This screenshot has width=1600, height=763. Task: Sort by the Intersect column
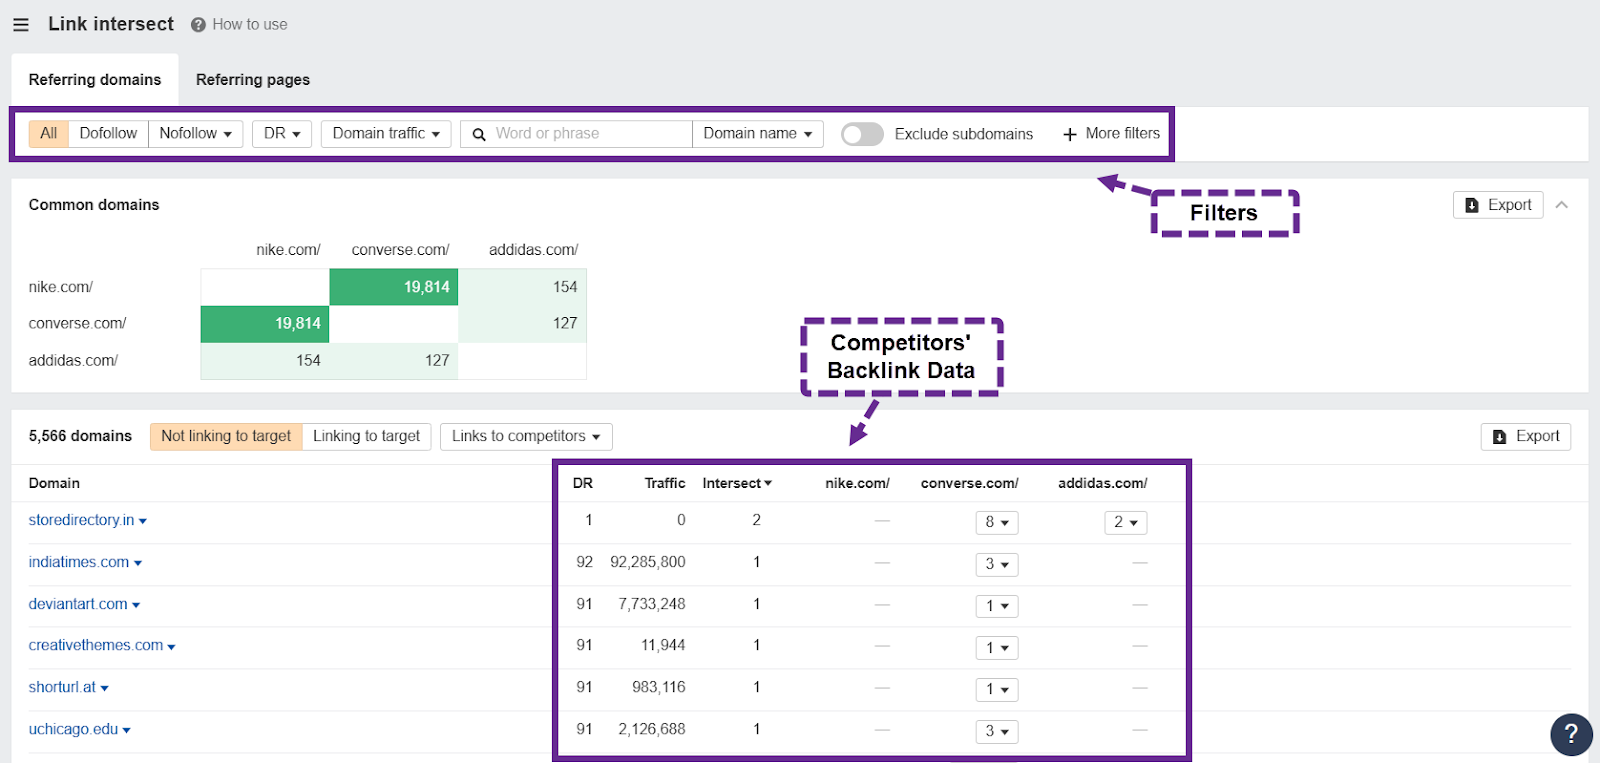click(737, 484)
